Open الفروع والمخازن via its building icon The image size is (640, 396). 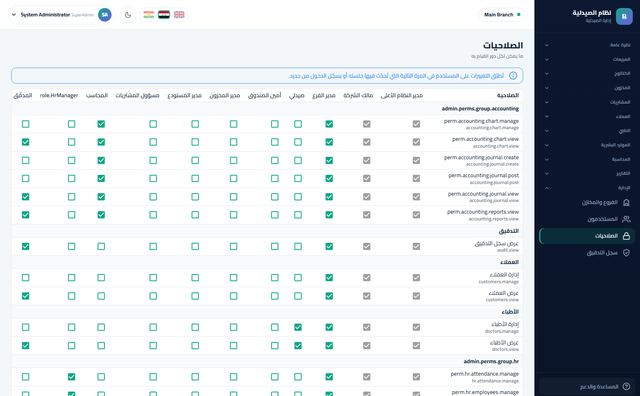[x=626, y=202]
